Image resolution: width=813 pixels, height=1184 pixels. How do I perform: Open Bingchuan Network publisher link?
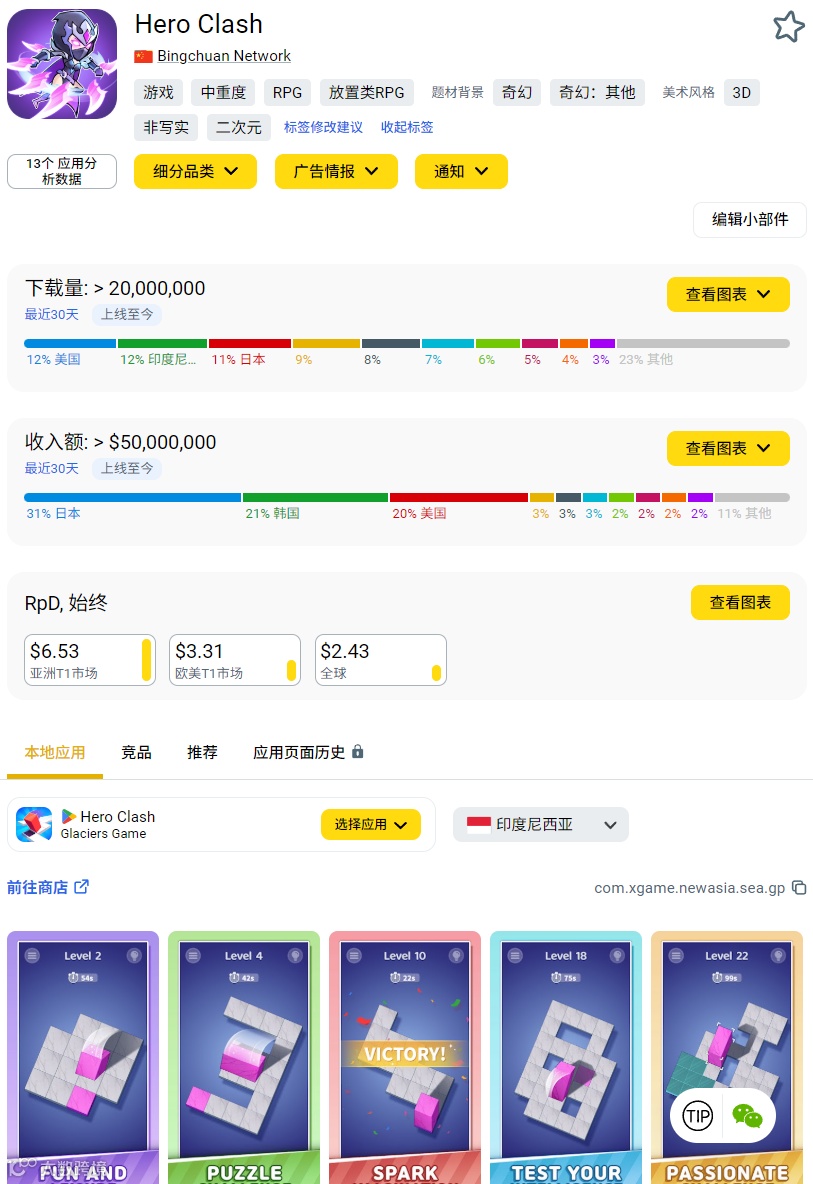(x=223, y=56)
